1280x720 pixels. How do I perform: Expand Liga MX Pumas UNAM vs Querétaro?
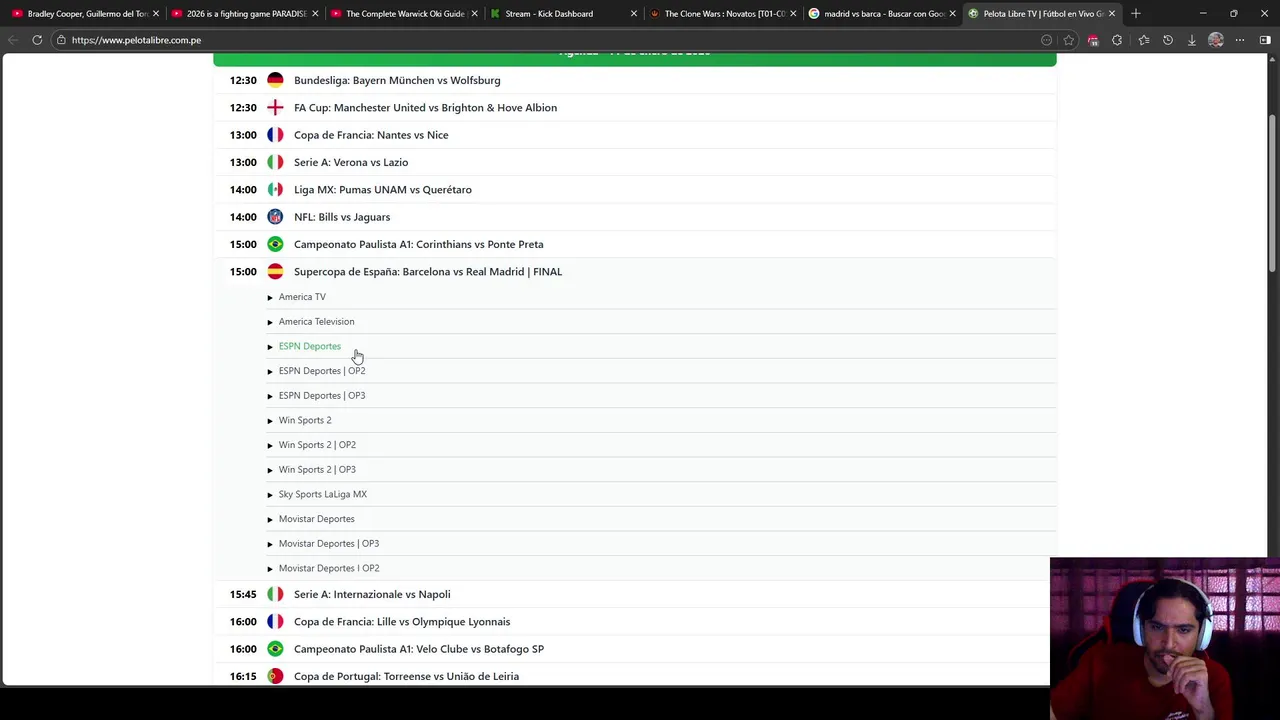tap(634, 189)
